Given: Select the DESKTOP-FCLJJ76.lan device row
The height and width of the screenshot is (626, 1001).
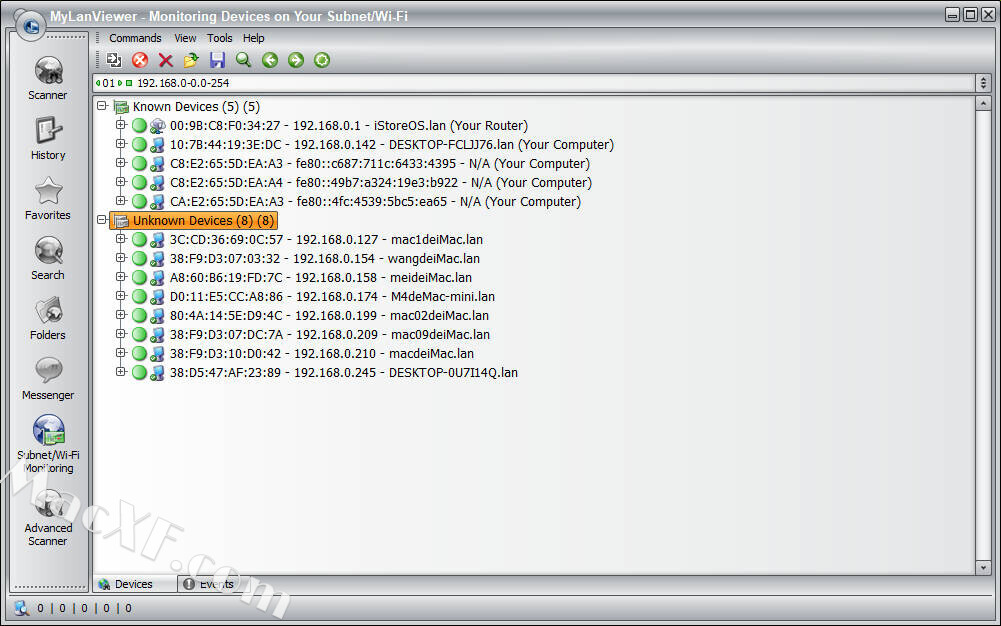Looking at the screenshot, I should [x=391, y=145].
